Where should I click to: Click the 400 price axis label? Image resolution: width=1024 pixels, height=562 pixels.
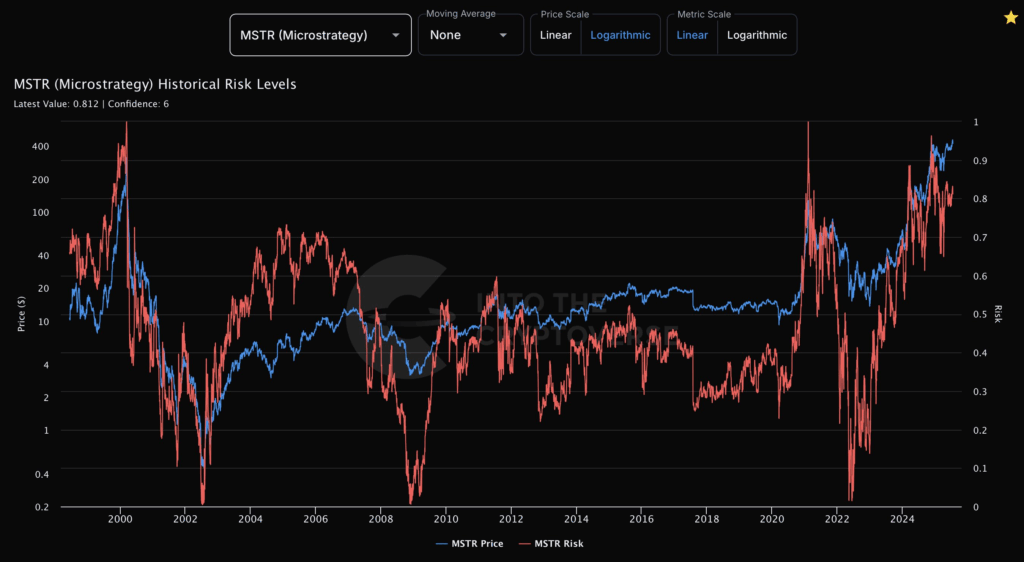(40, 146)
